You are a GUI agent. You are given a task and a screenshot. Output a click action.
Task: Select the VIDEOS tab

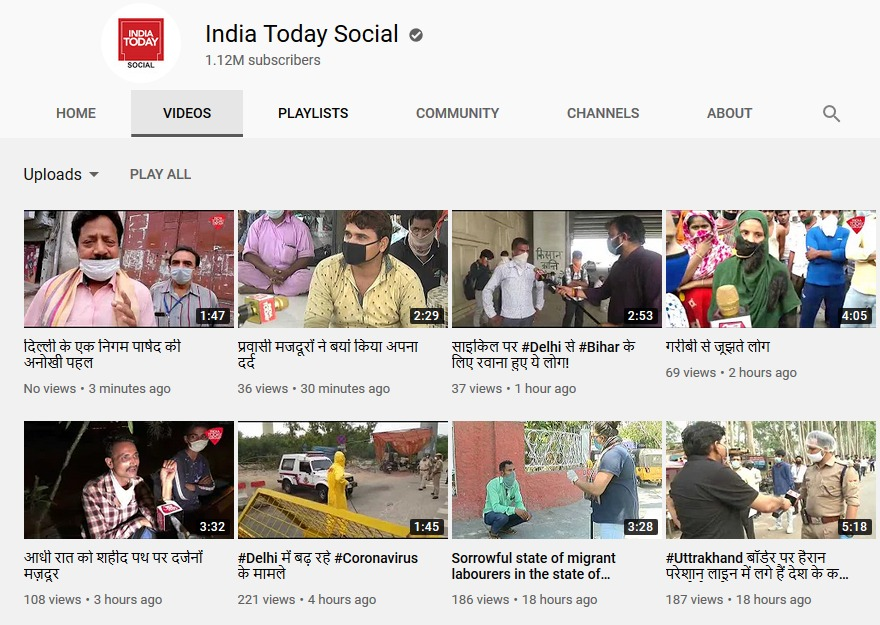click(x=187, y=113)
